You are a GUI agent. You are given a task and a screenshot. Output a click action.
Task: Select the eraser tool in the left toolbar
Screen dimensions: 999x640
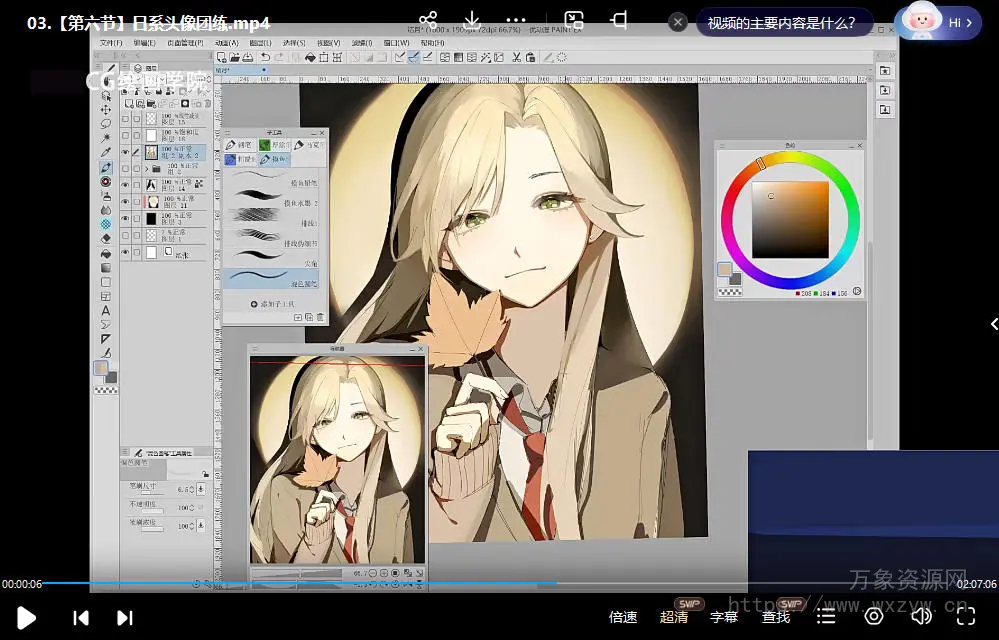pos(106,239)
